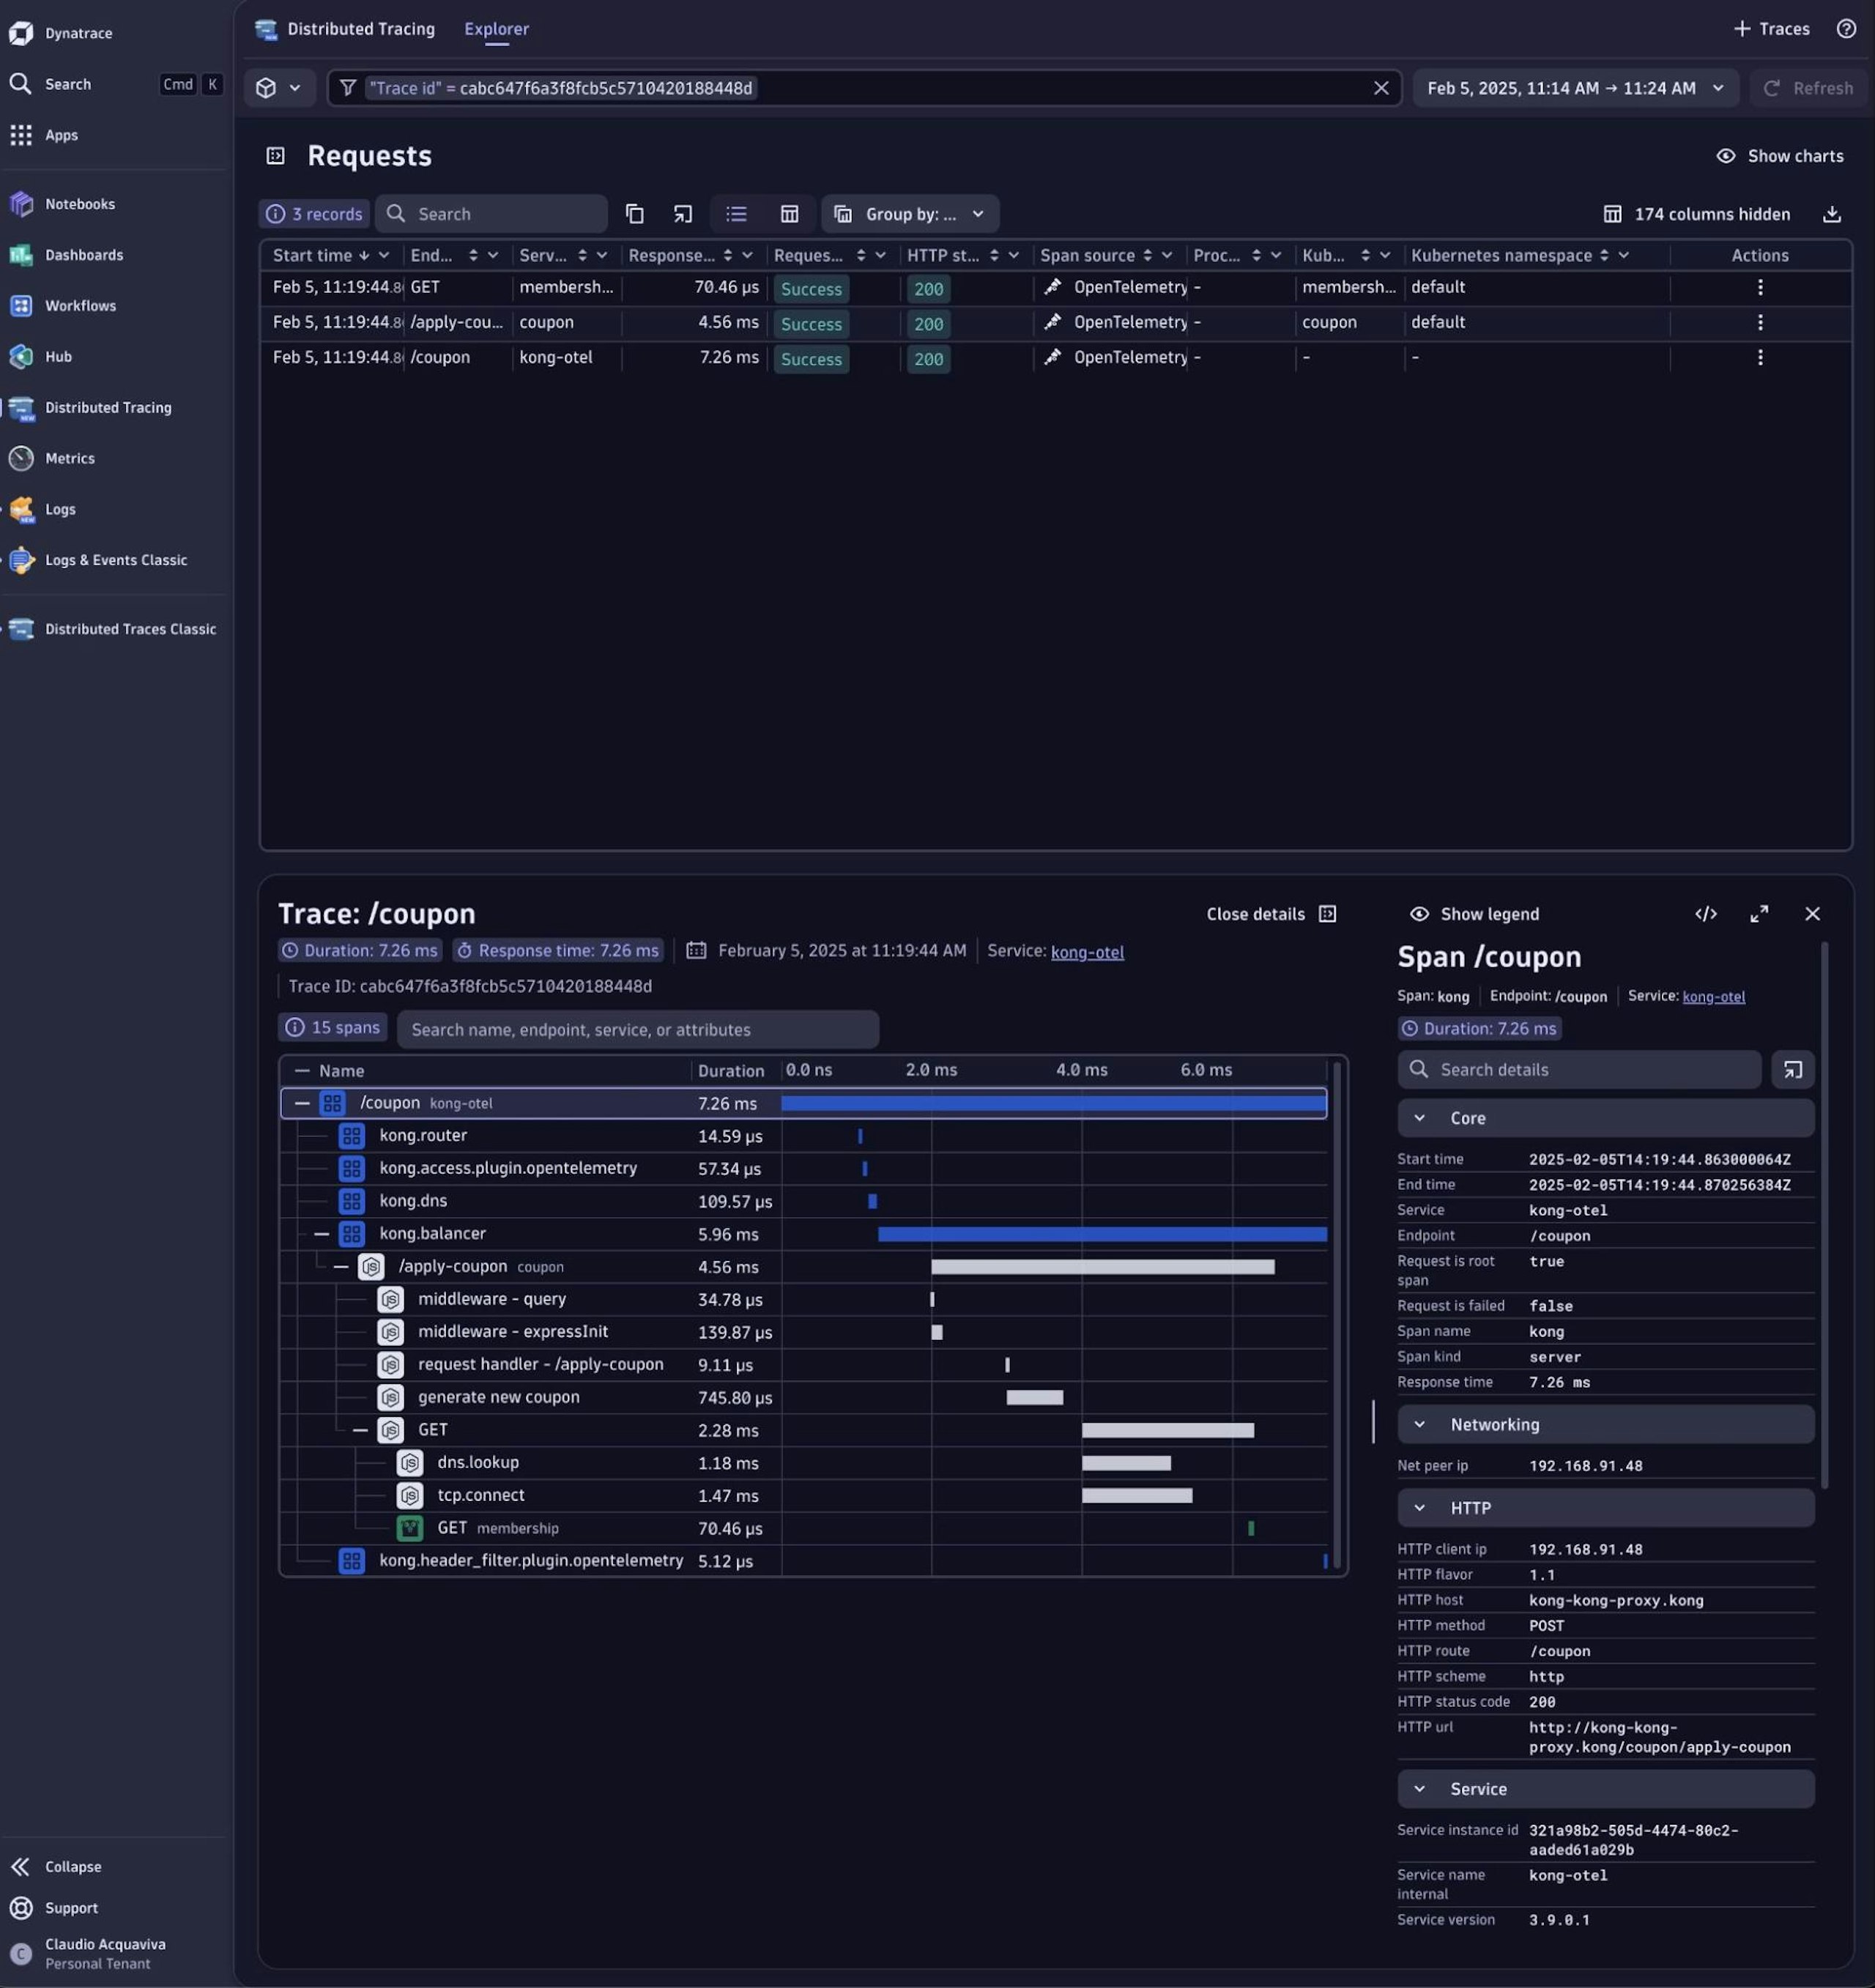1875x1988 pixels.
Task: Open the Group by dropdown
Action: 910,214
